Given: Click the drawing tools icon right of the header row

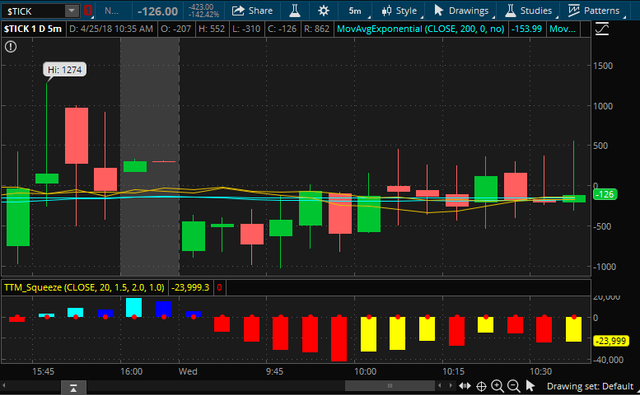Looking at the screenshot, I should point(602,29).
